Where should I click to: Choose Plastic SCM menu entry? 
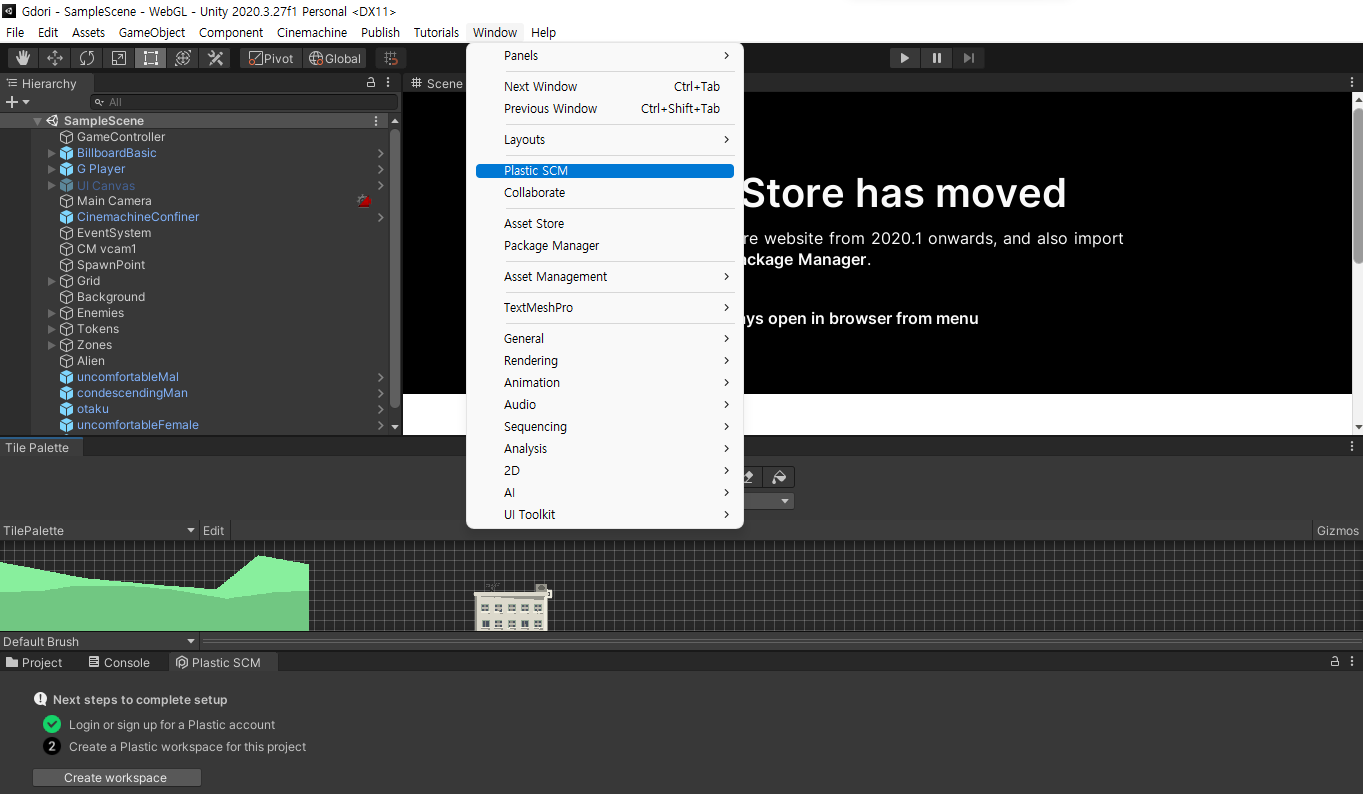tap(605, 171)
